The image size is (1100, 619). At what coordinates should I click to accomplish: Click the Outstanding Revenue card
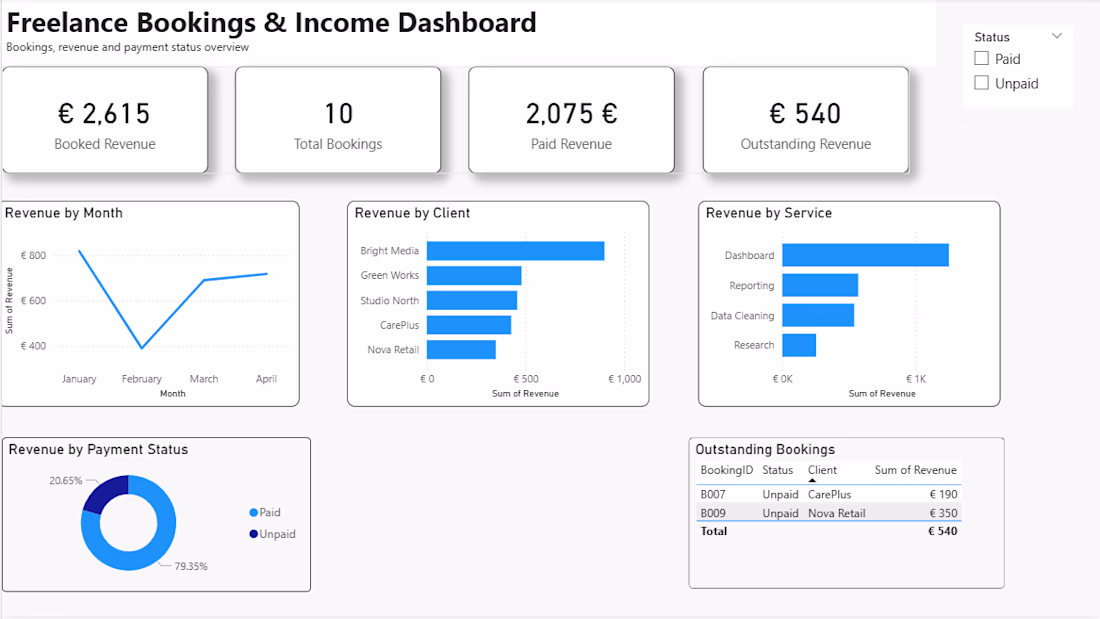click(806, 120)
